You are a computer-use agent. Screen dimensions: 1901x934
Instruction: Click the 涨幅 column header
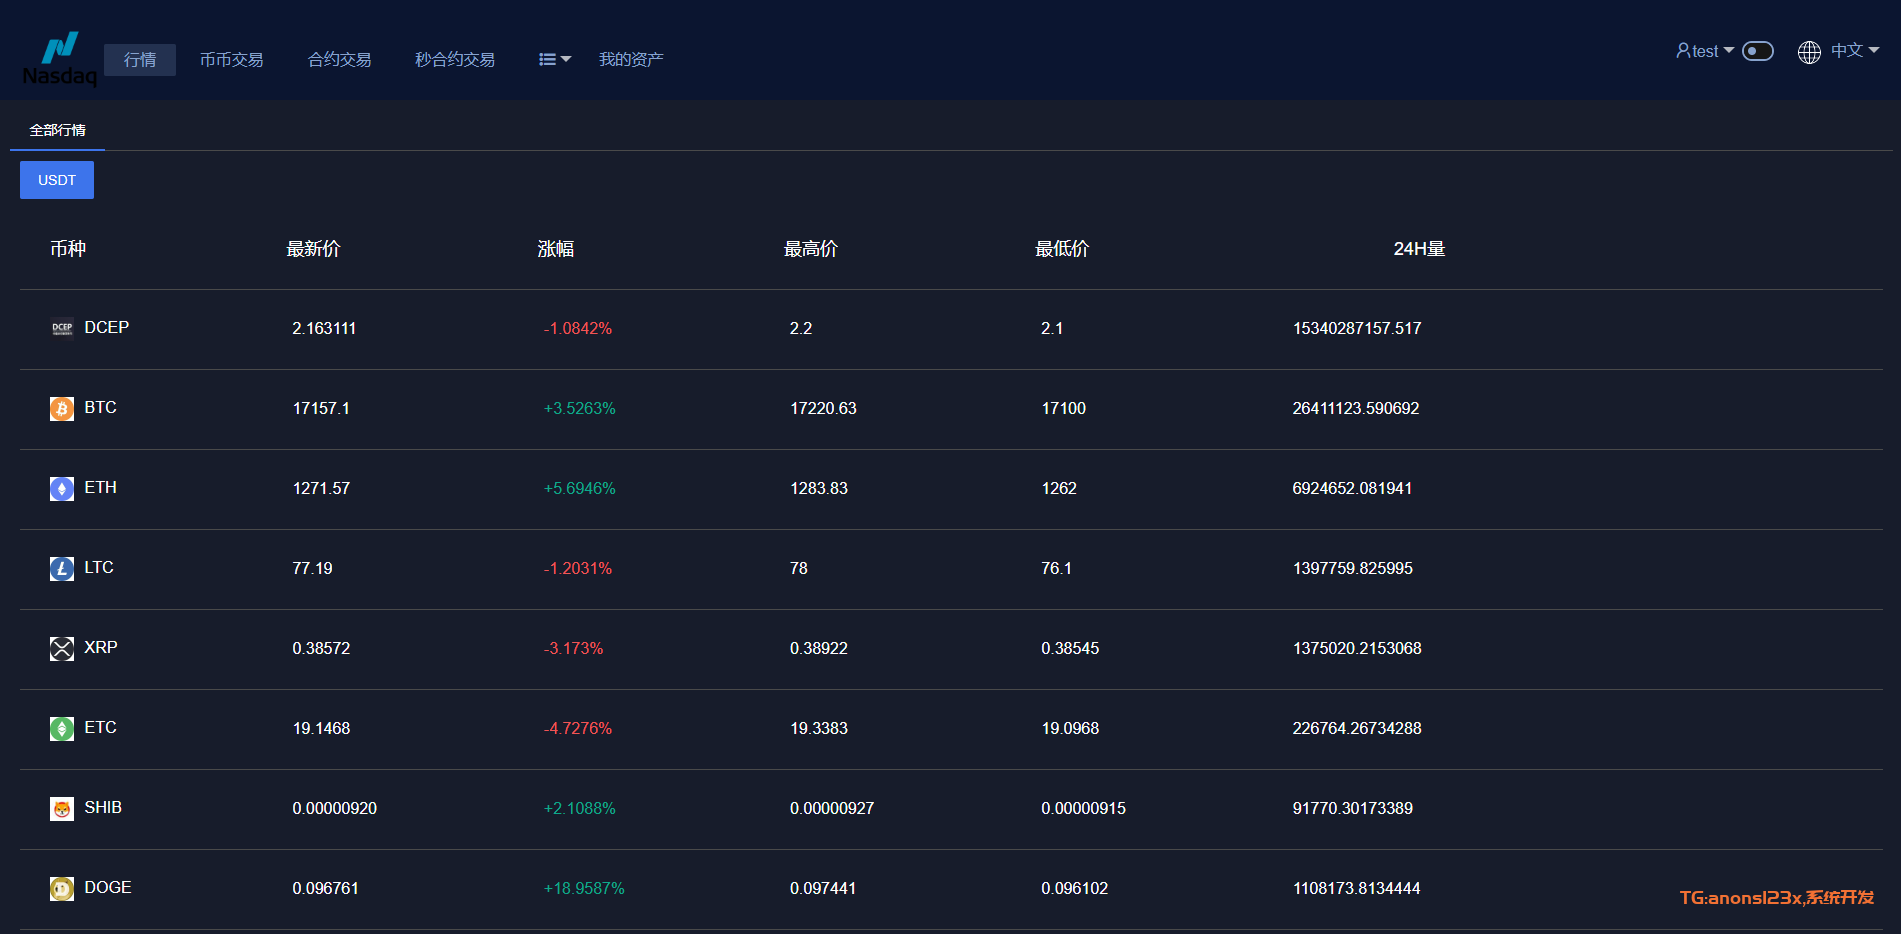click(x=556, y=248)
